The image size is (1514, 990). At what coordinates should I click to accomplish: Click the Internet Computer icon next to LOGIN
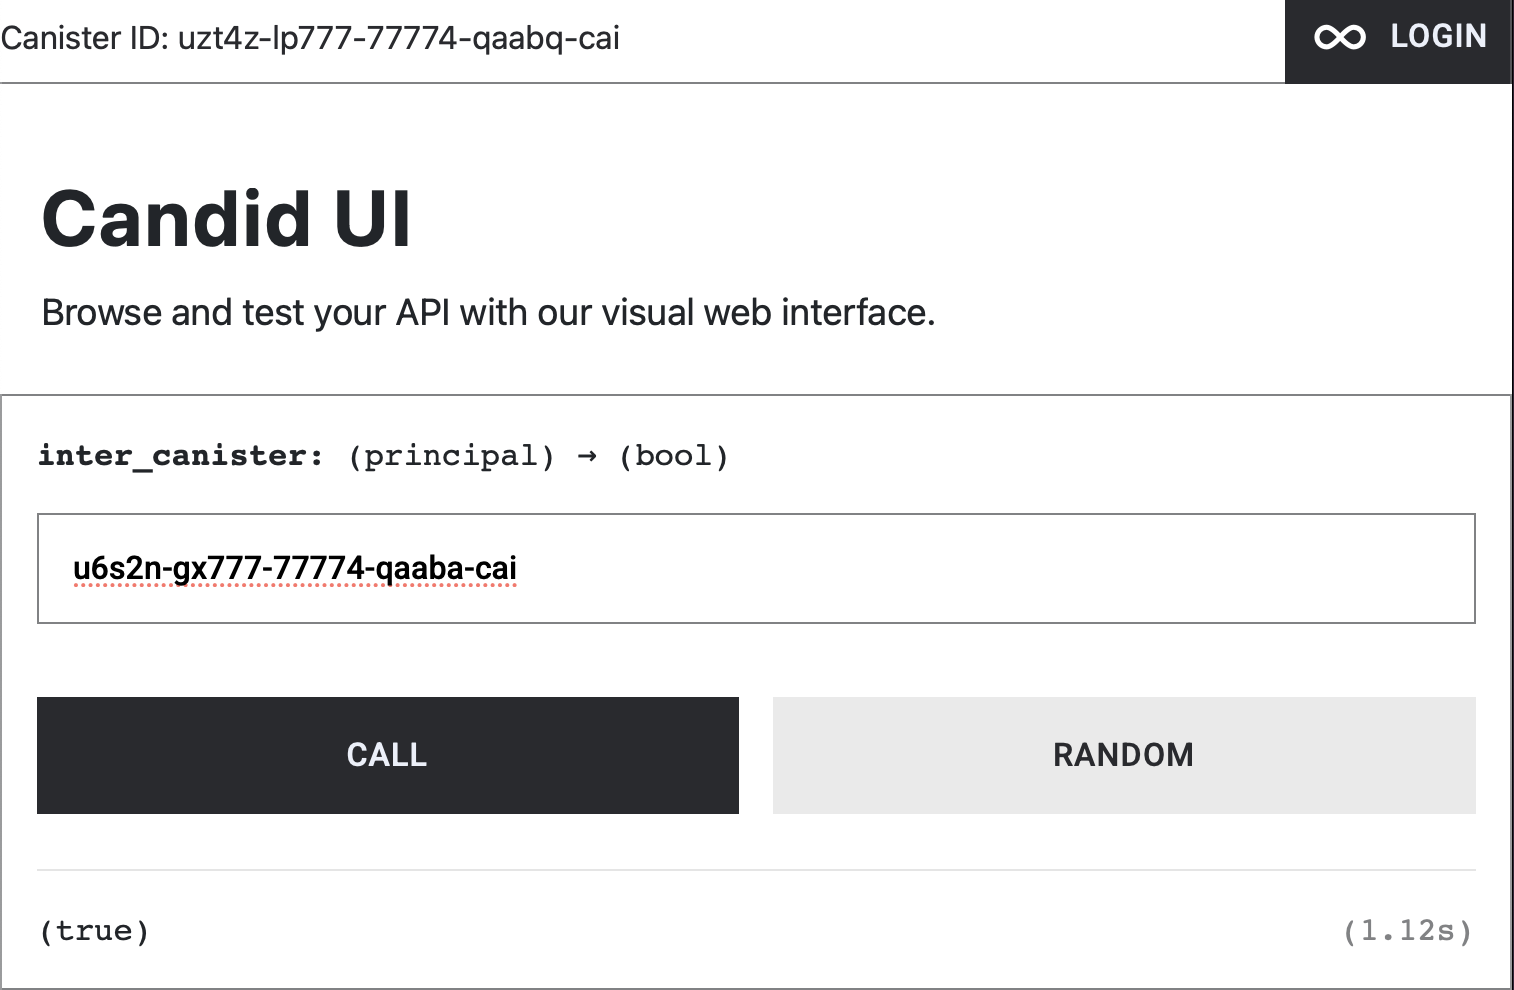point(1340,36)
